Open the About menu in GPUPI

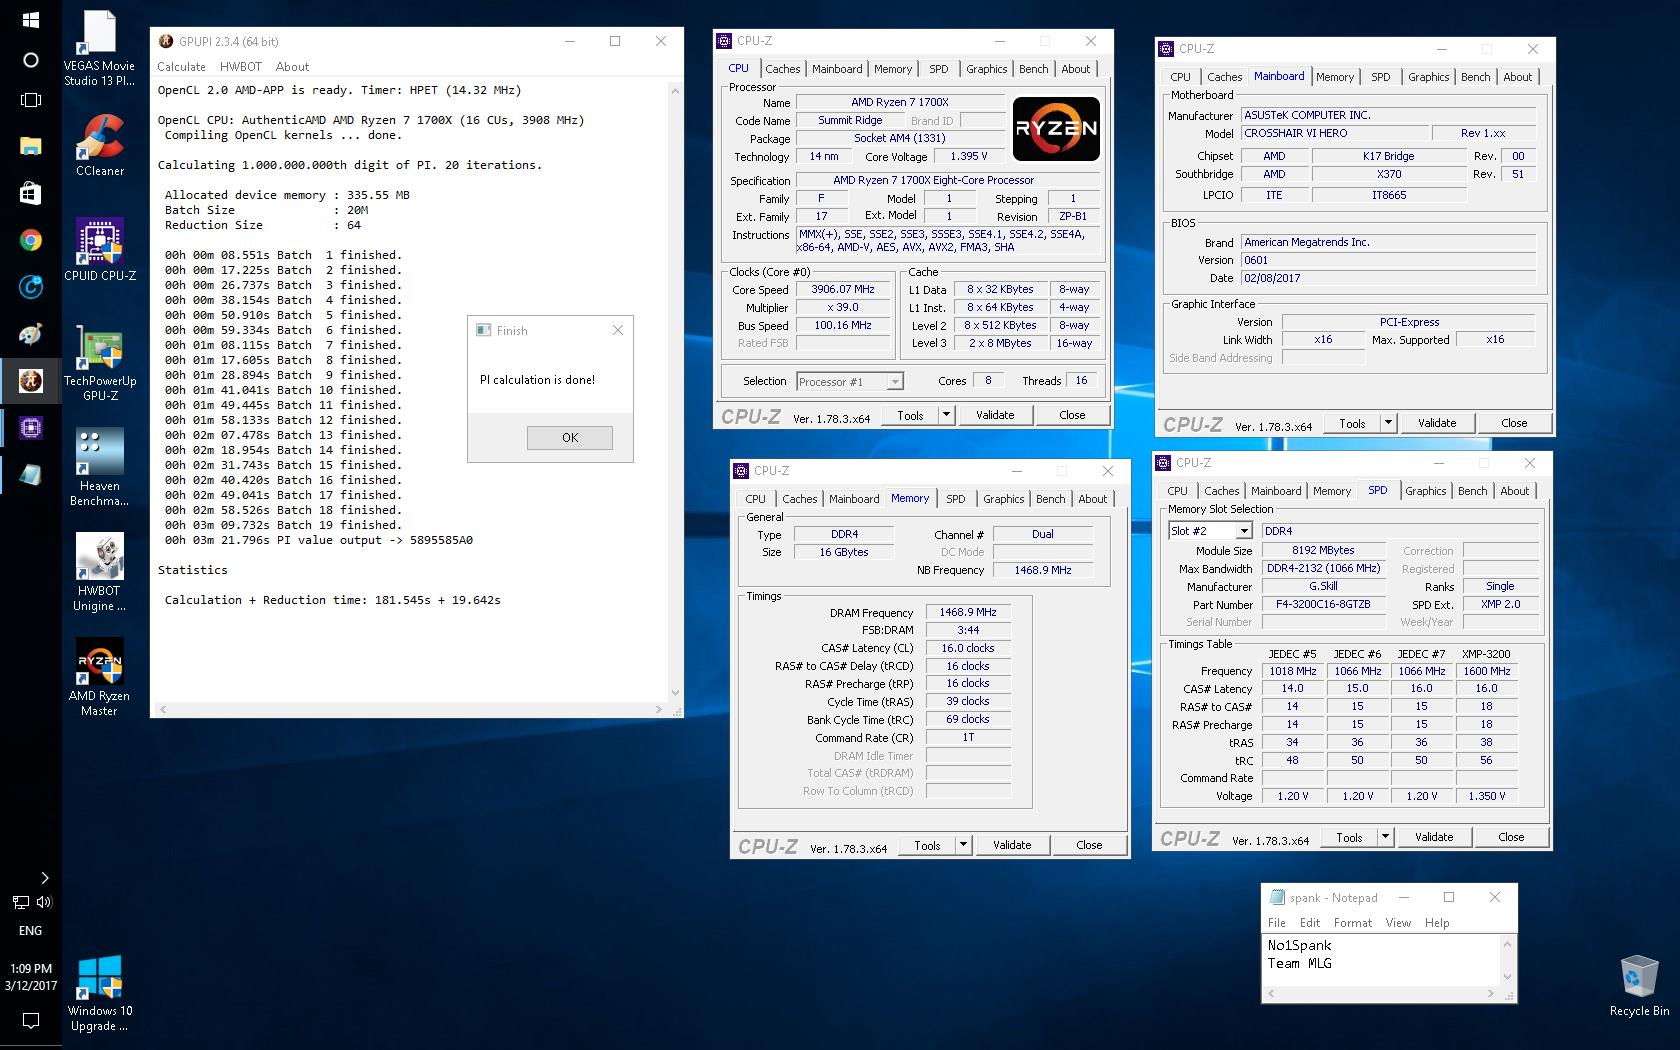(x=292, y=67)
